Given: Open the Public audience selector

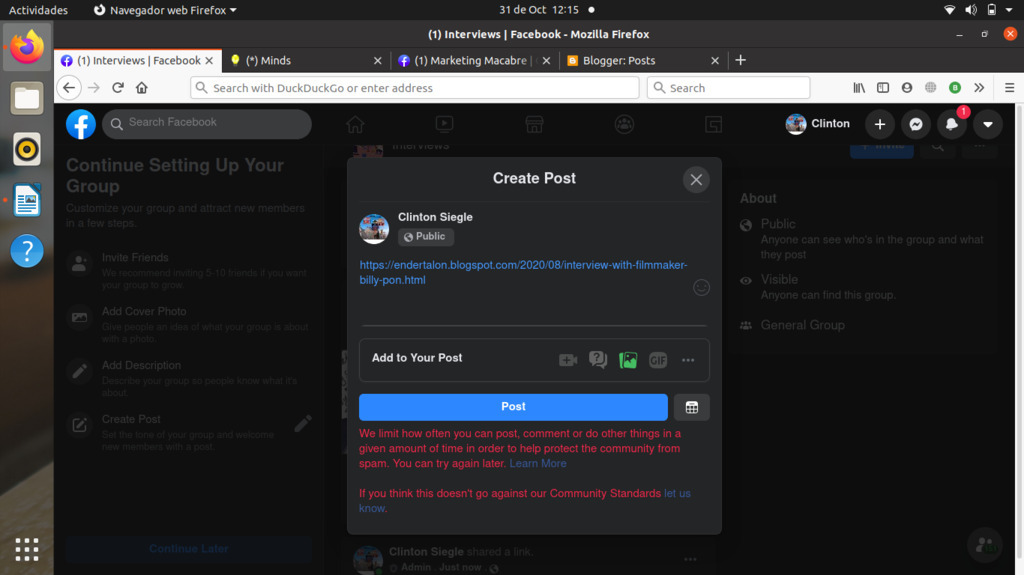Looking at the screenshot, I should point(426,237).
